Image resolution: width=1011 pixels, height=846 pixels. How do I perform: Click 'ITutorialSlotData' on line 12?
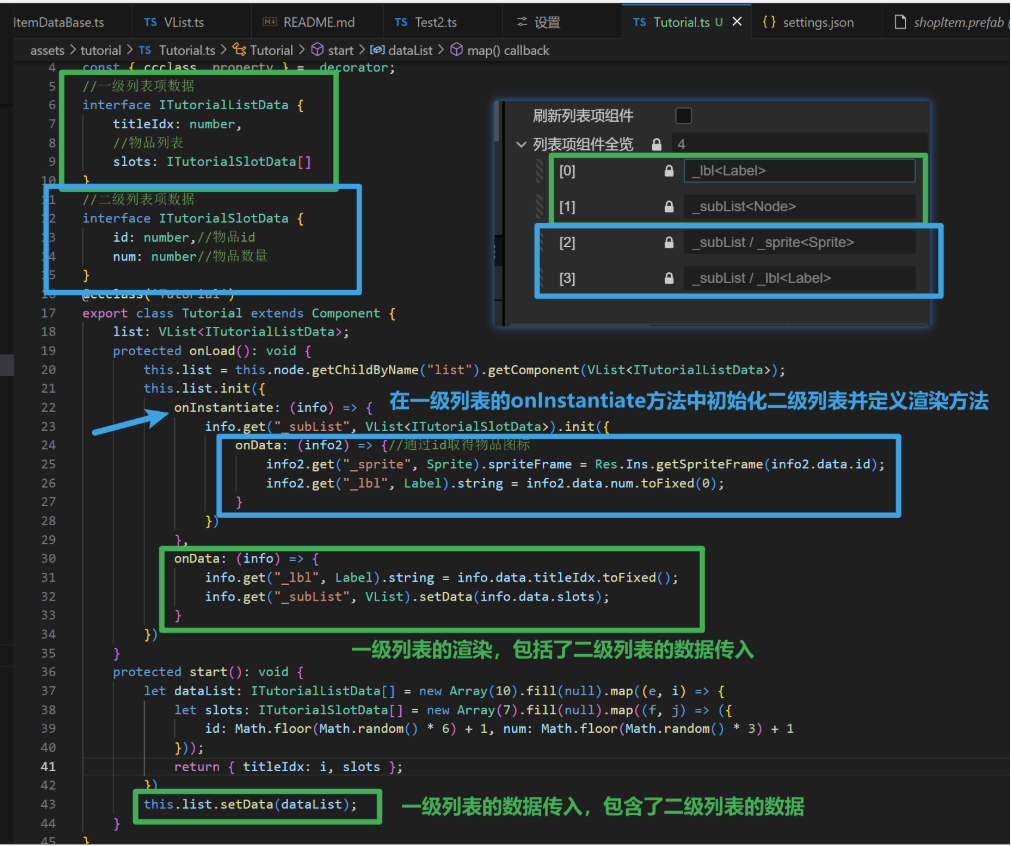[224, 219]
